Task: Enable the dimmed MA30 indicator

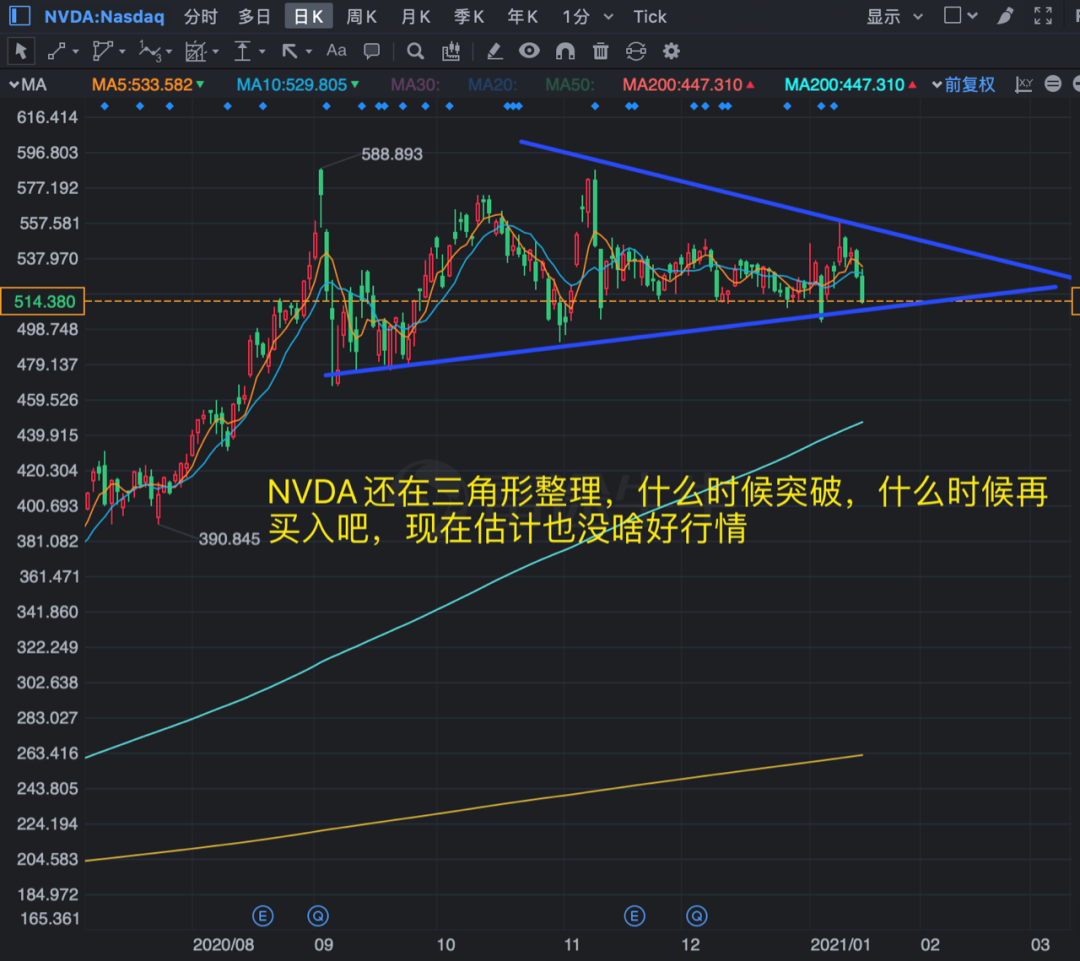Action: (x=415, y=85)
